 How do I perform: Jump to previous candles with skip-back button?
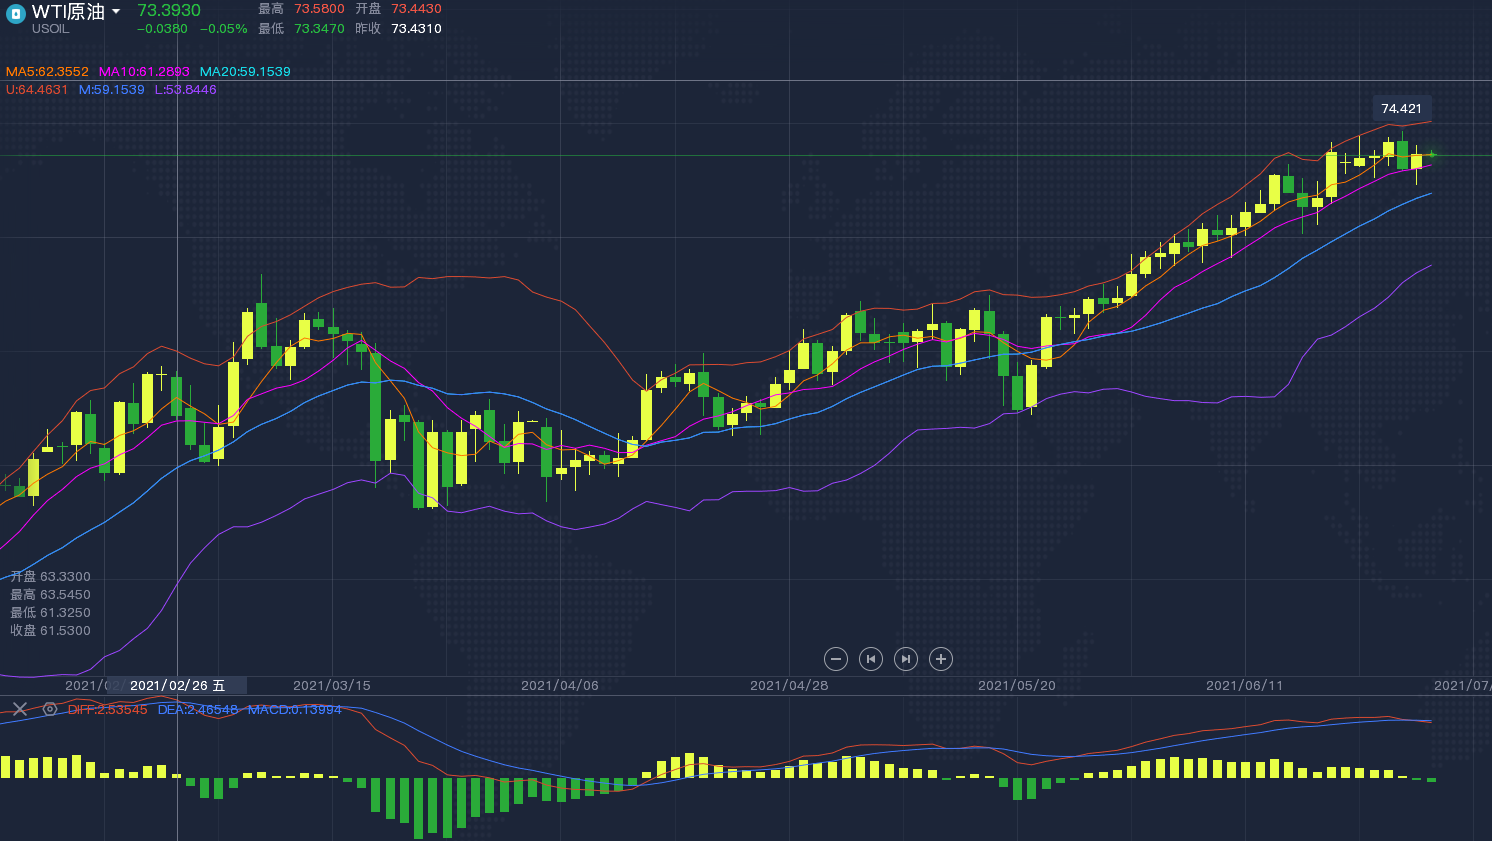click(x=871, y=659)
